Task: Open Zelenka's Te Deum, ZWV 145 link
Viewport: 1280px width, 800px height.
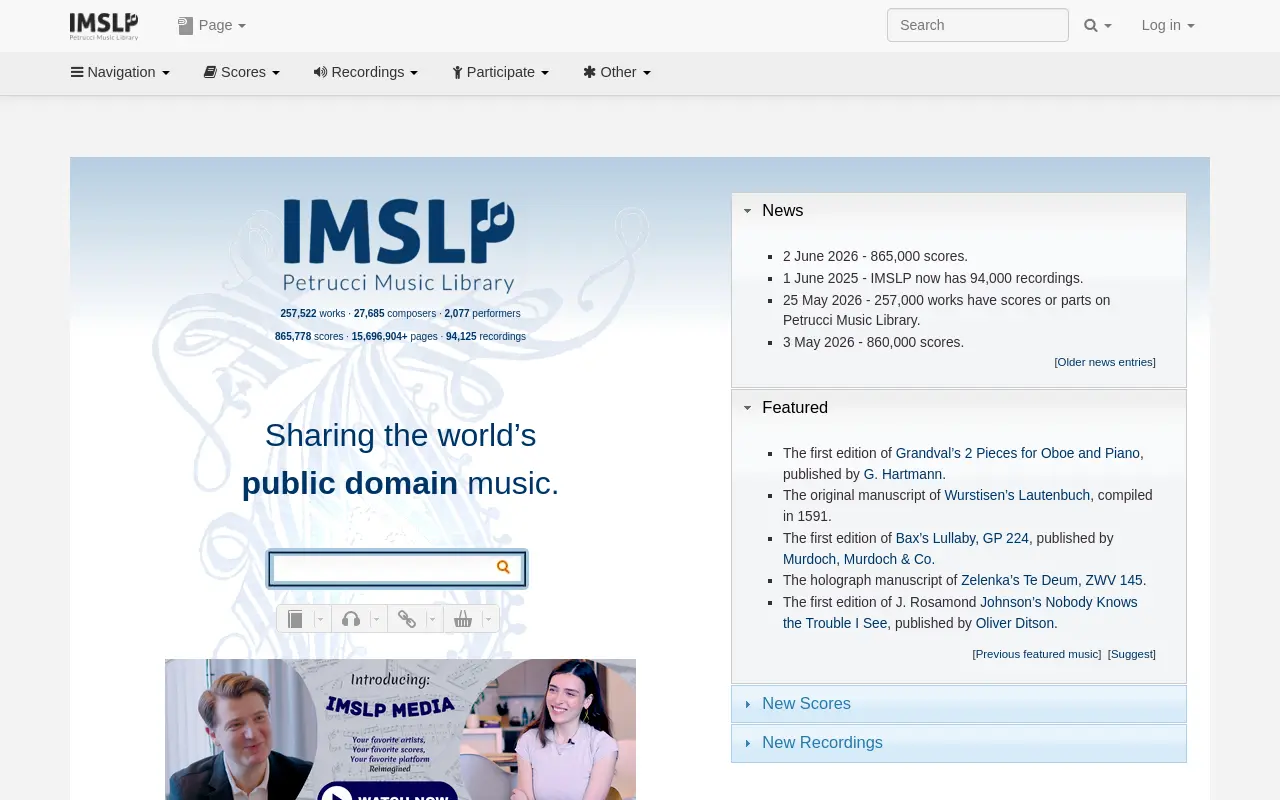Action: [1051, 580]
